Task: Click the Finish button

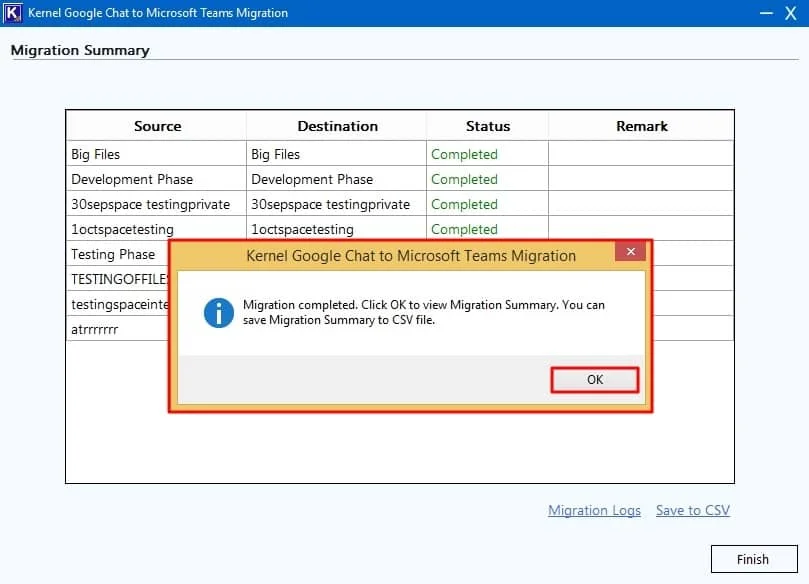Action: [754, 559]
